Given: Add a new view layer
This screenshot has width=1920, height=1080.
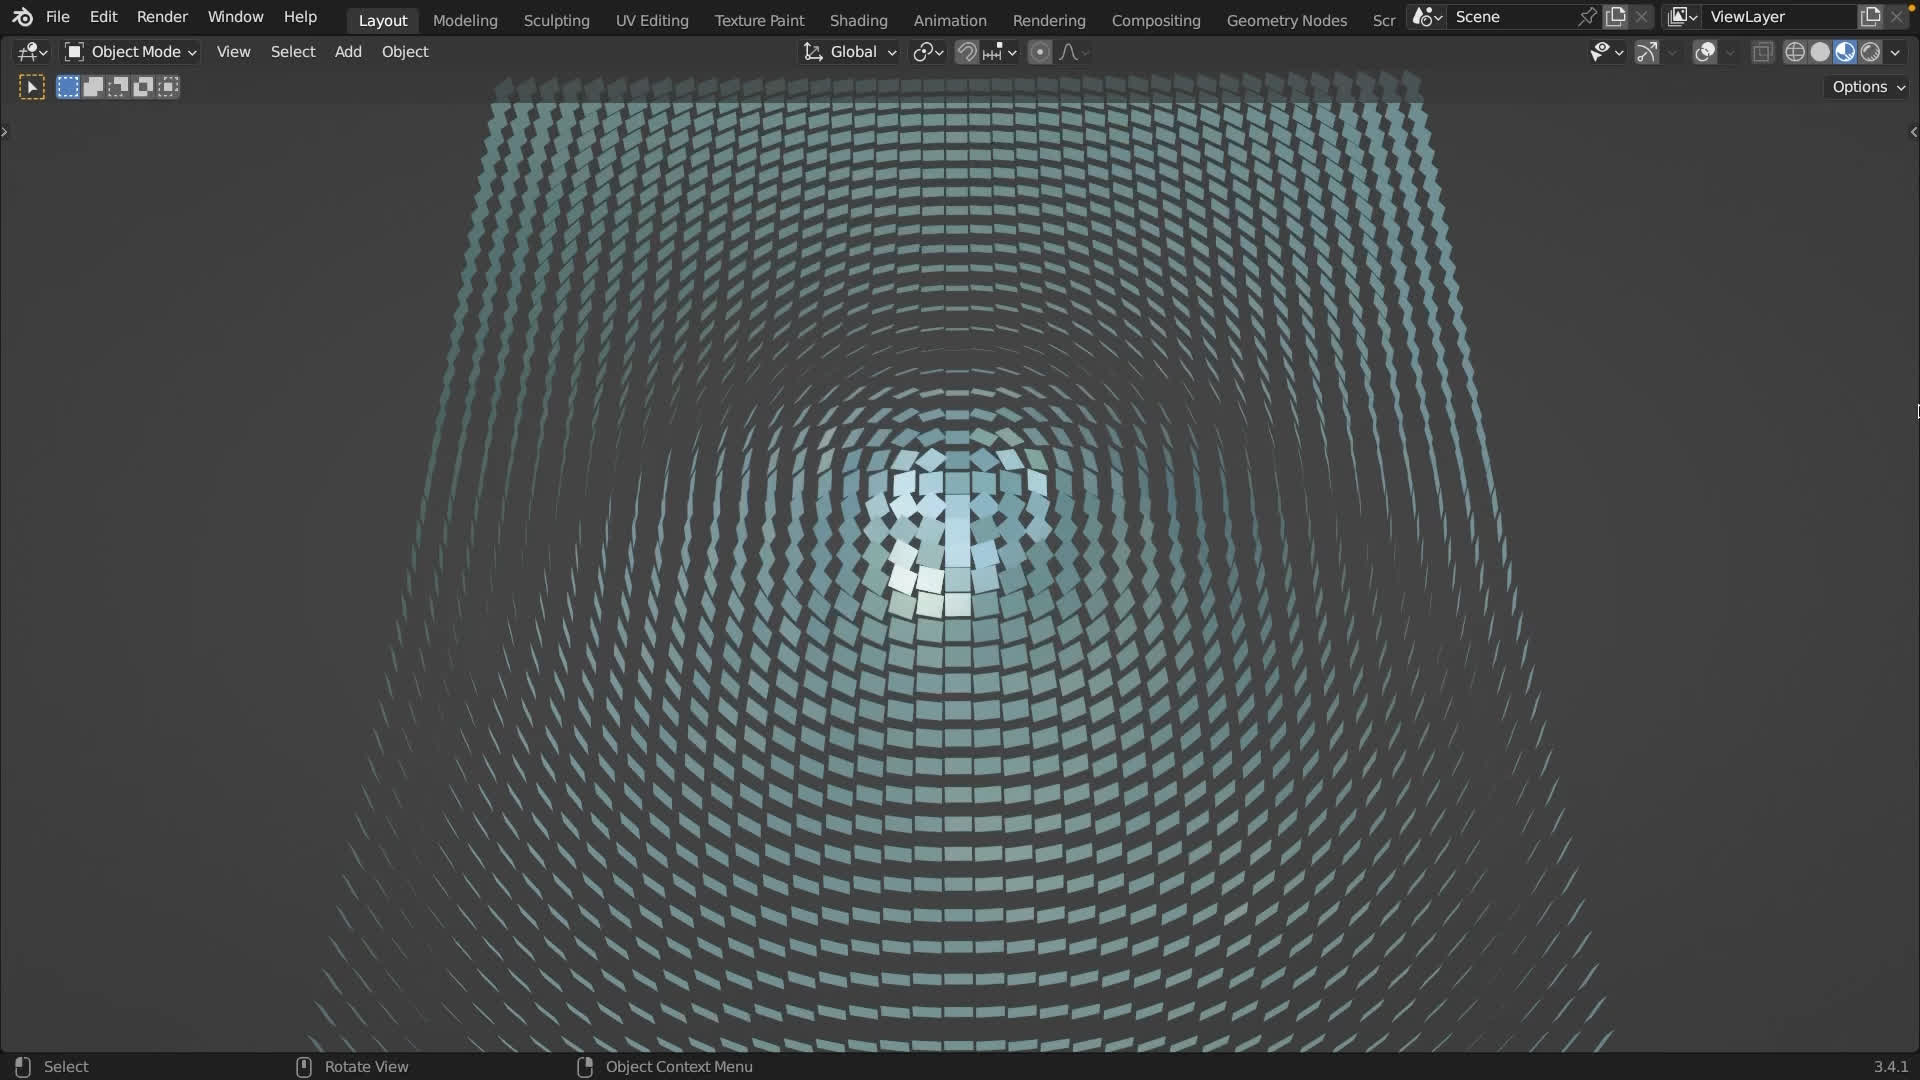Looking at the screenshot, I should (1870, 17).
